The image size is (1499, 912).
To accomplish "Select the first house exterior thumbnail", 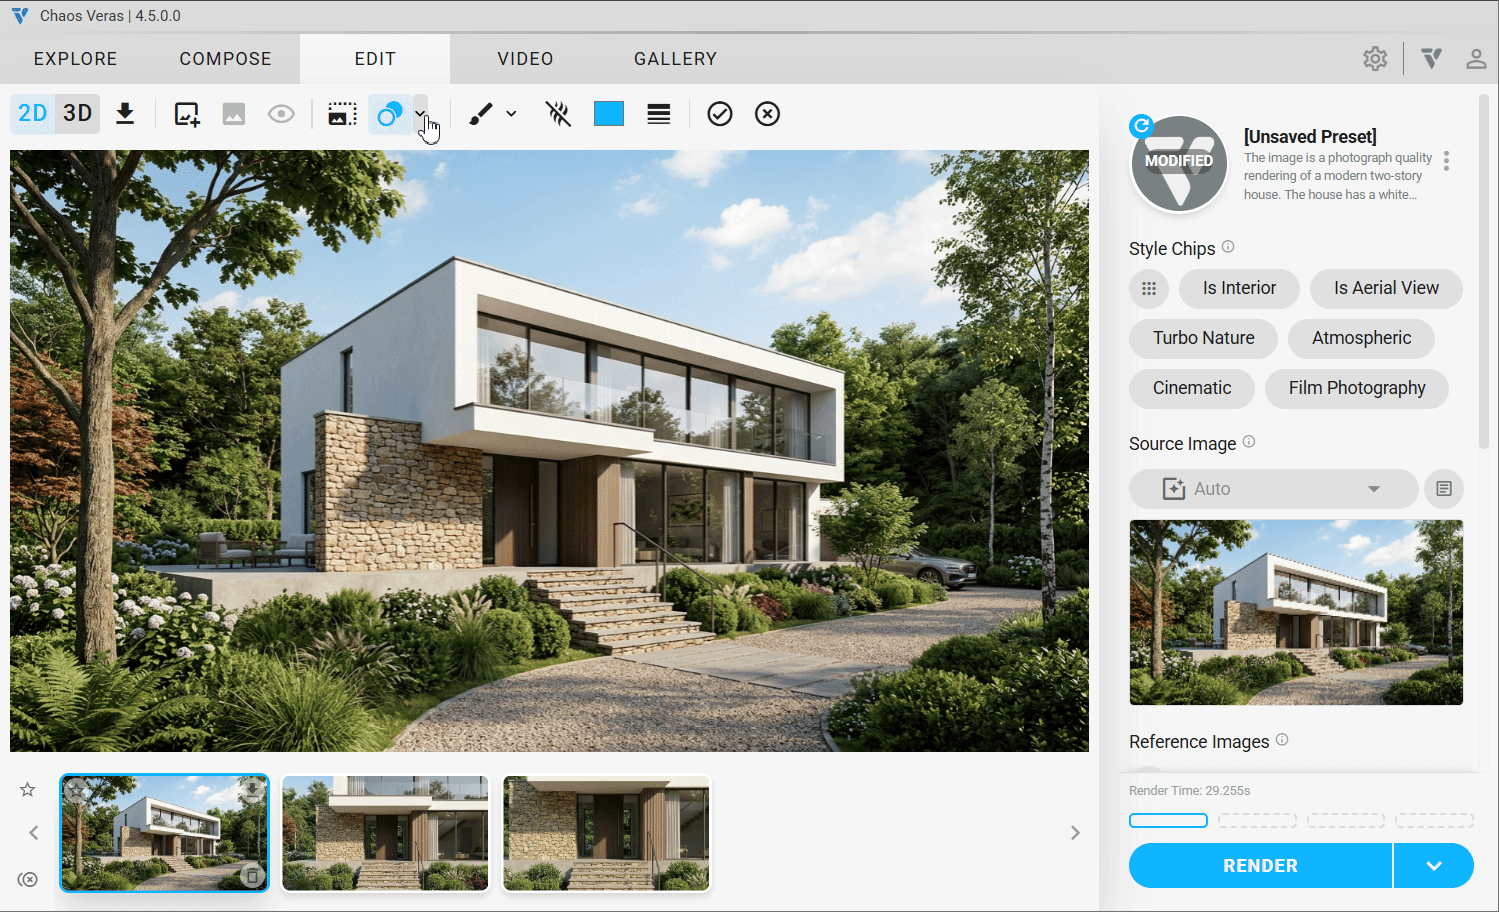I will [165, 833].
